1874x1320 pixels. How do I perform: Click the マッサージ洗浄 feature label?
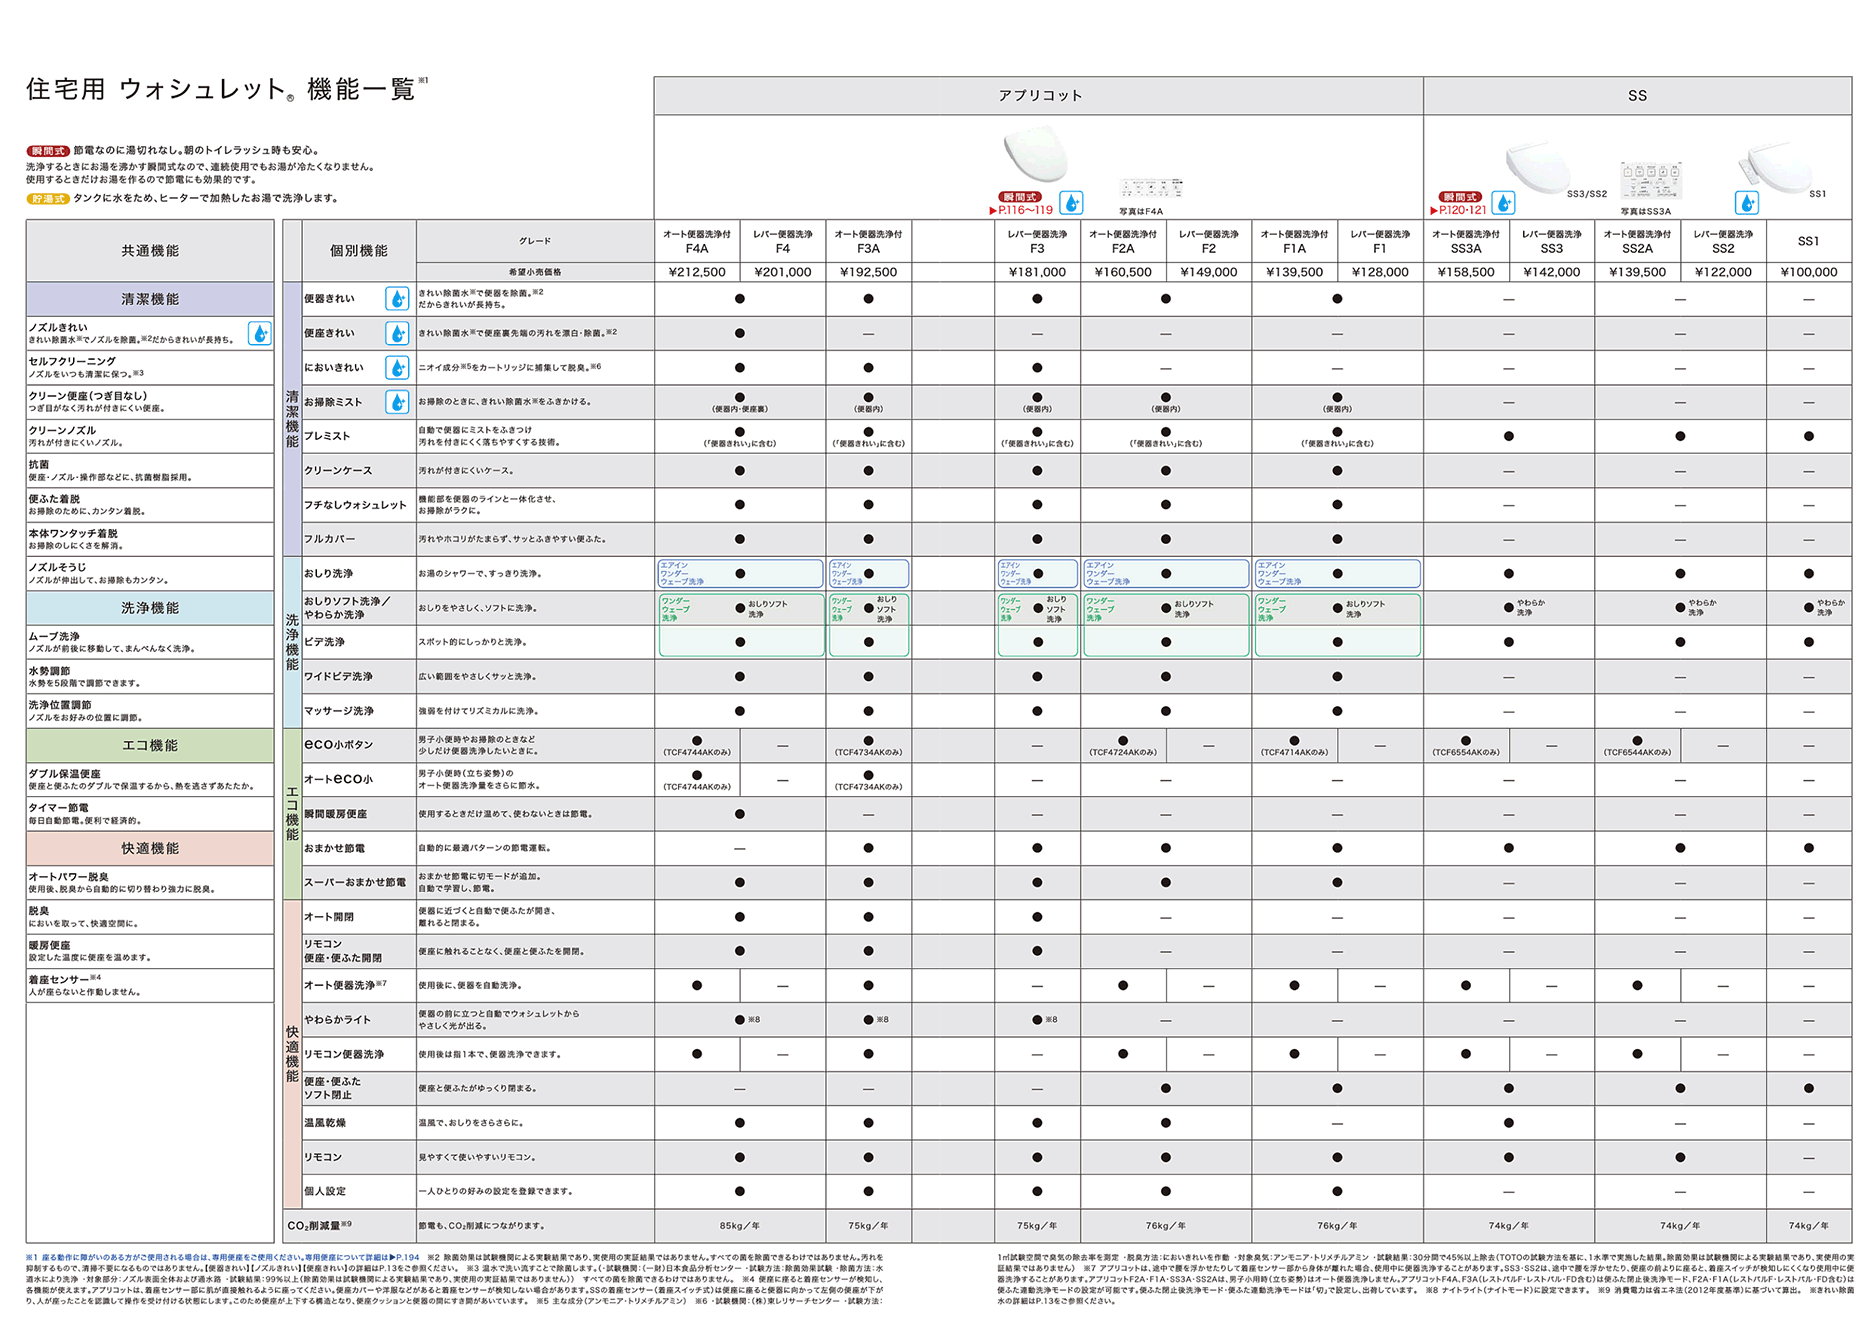(339, 711)
